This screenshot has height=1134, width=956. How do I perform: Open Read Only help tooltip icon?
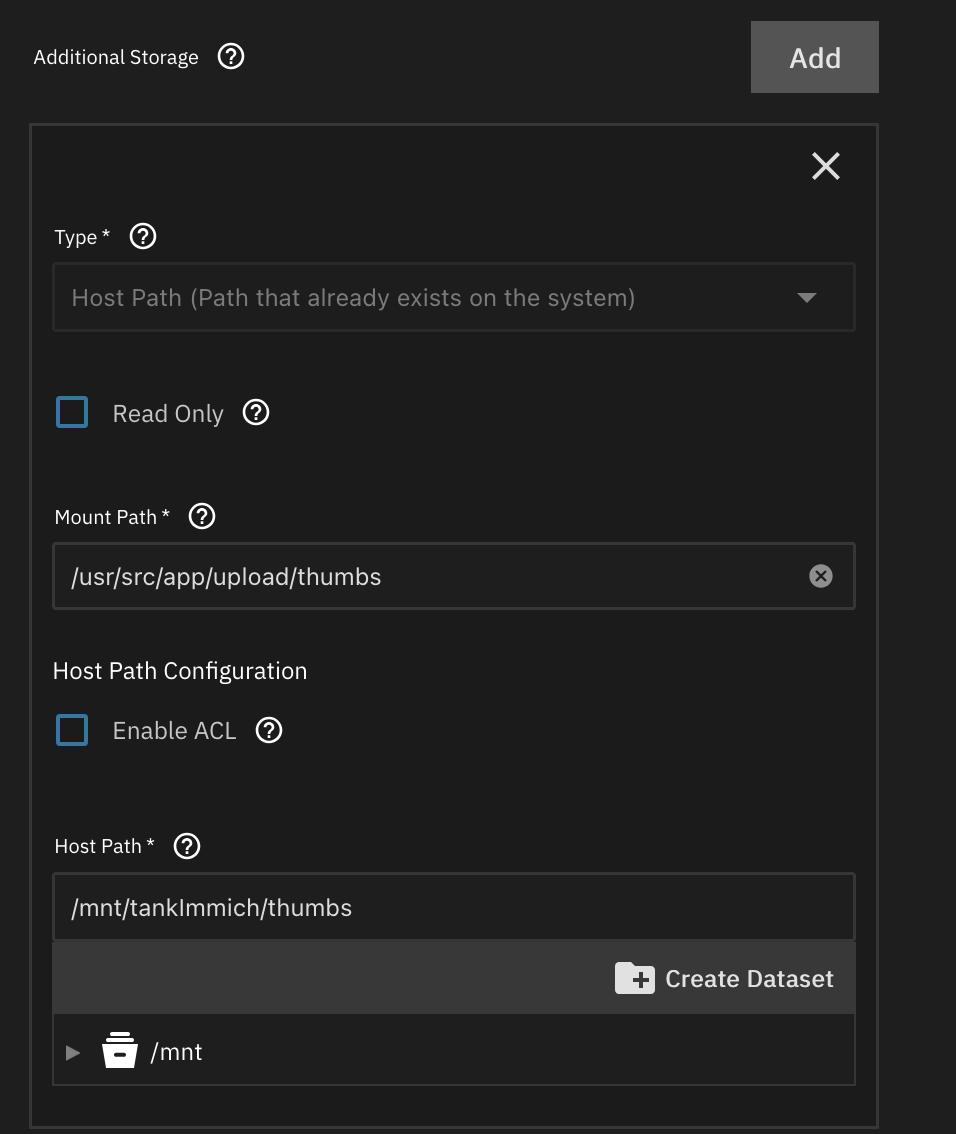256,412
